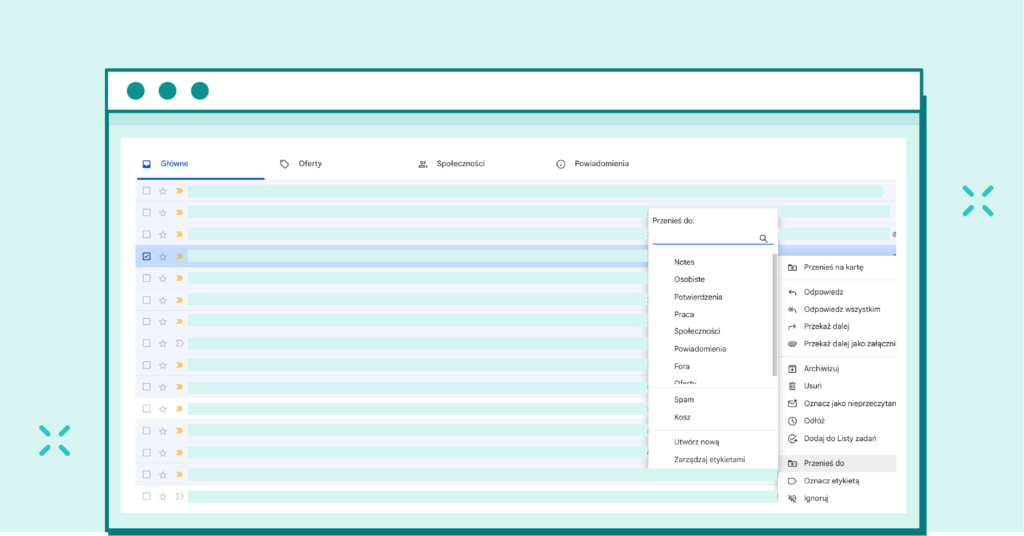Choose Utwórz nową in the label list
This screenshot has height=536, width=1024.
click(696, 442)
